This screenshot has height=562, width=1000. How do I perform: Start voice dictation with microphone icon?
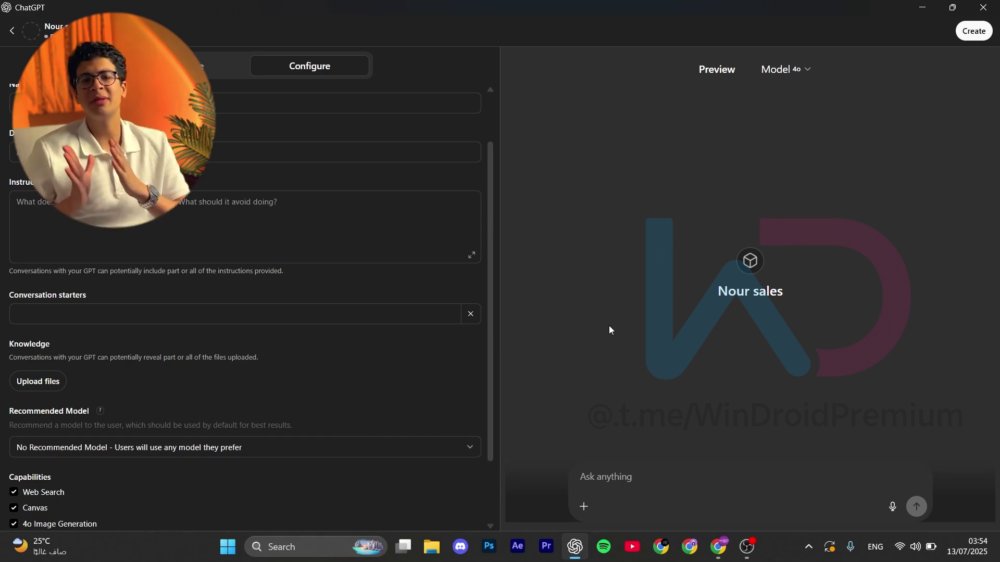coord(892,506)
